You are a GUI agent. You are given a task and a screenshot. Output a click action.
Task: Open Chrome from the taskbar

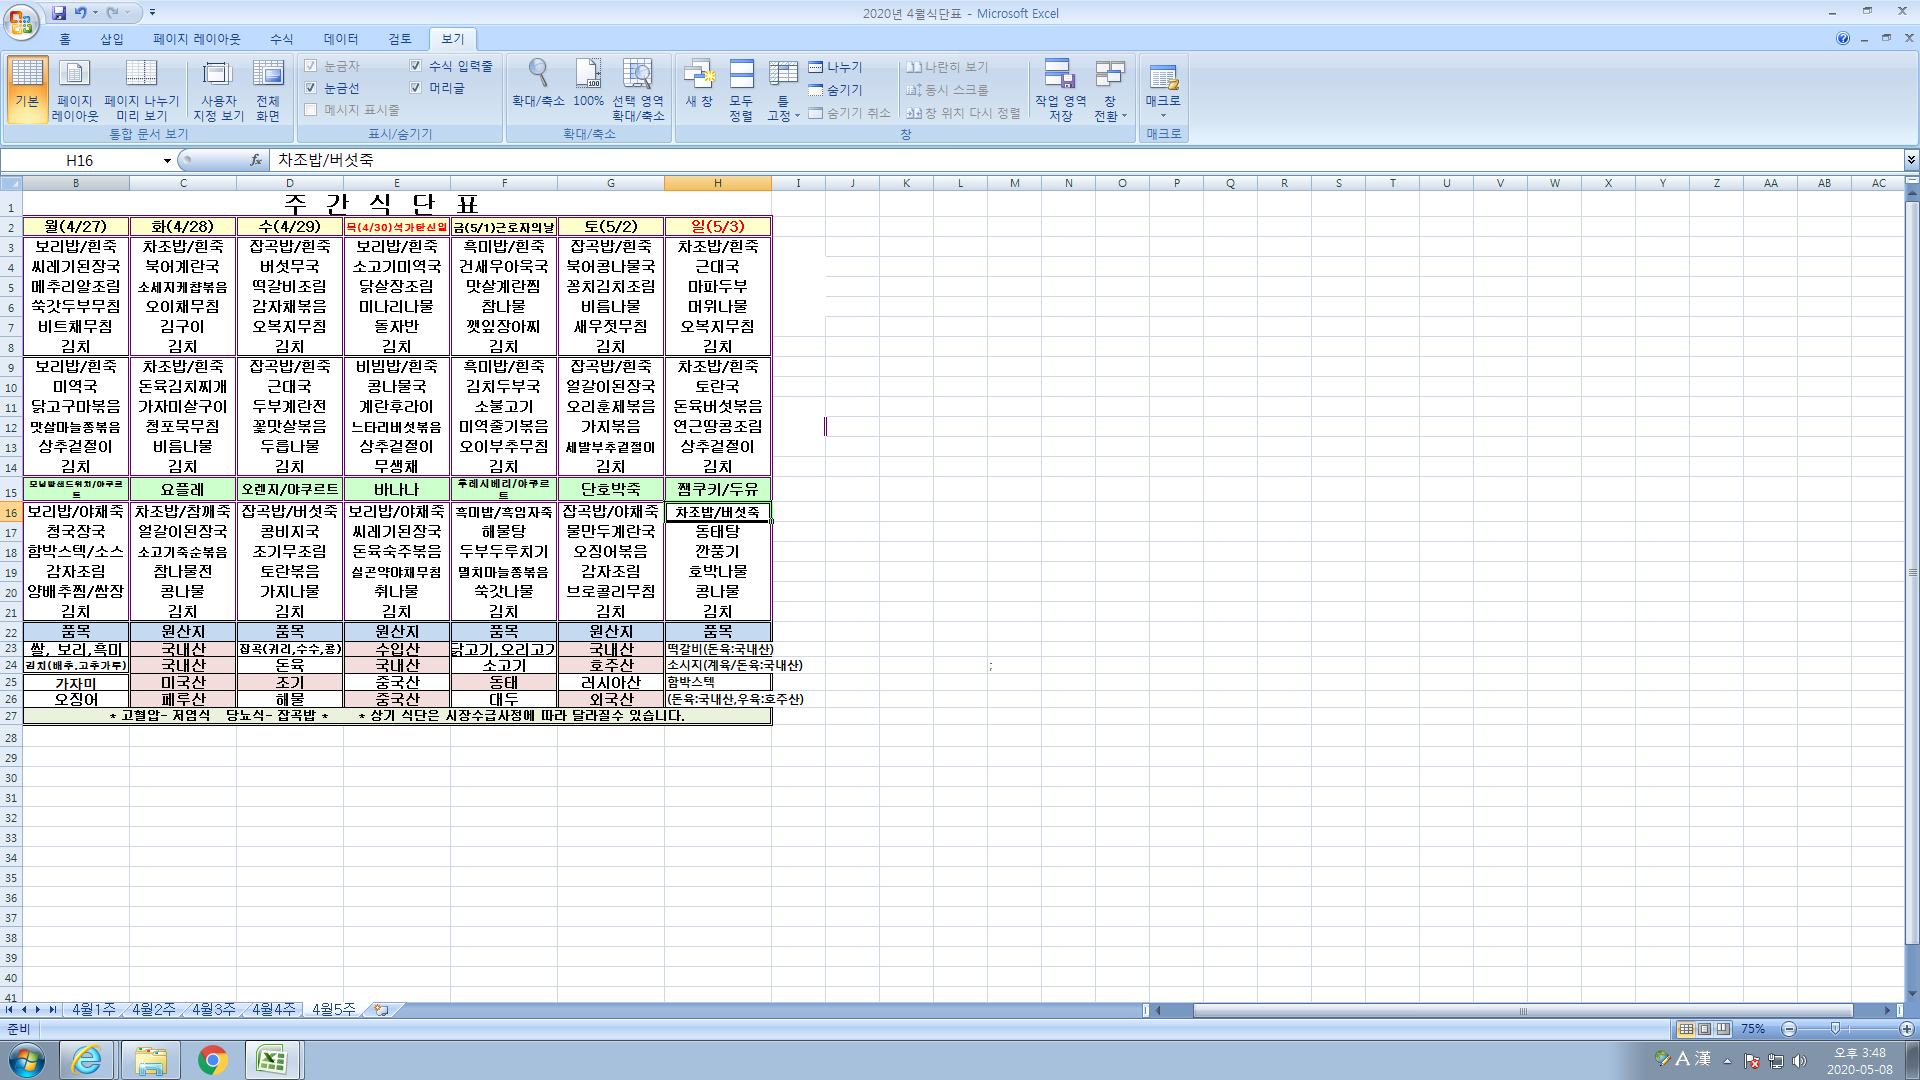pos(212,1060)
